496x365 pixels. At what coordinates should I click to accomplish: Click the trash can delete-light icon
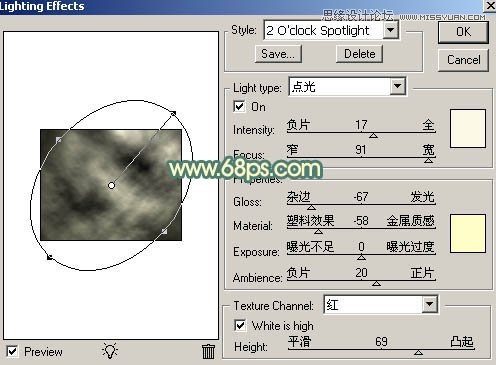208,351
